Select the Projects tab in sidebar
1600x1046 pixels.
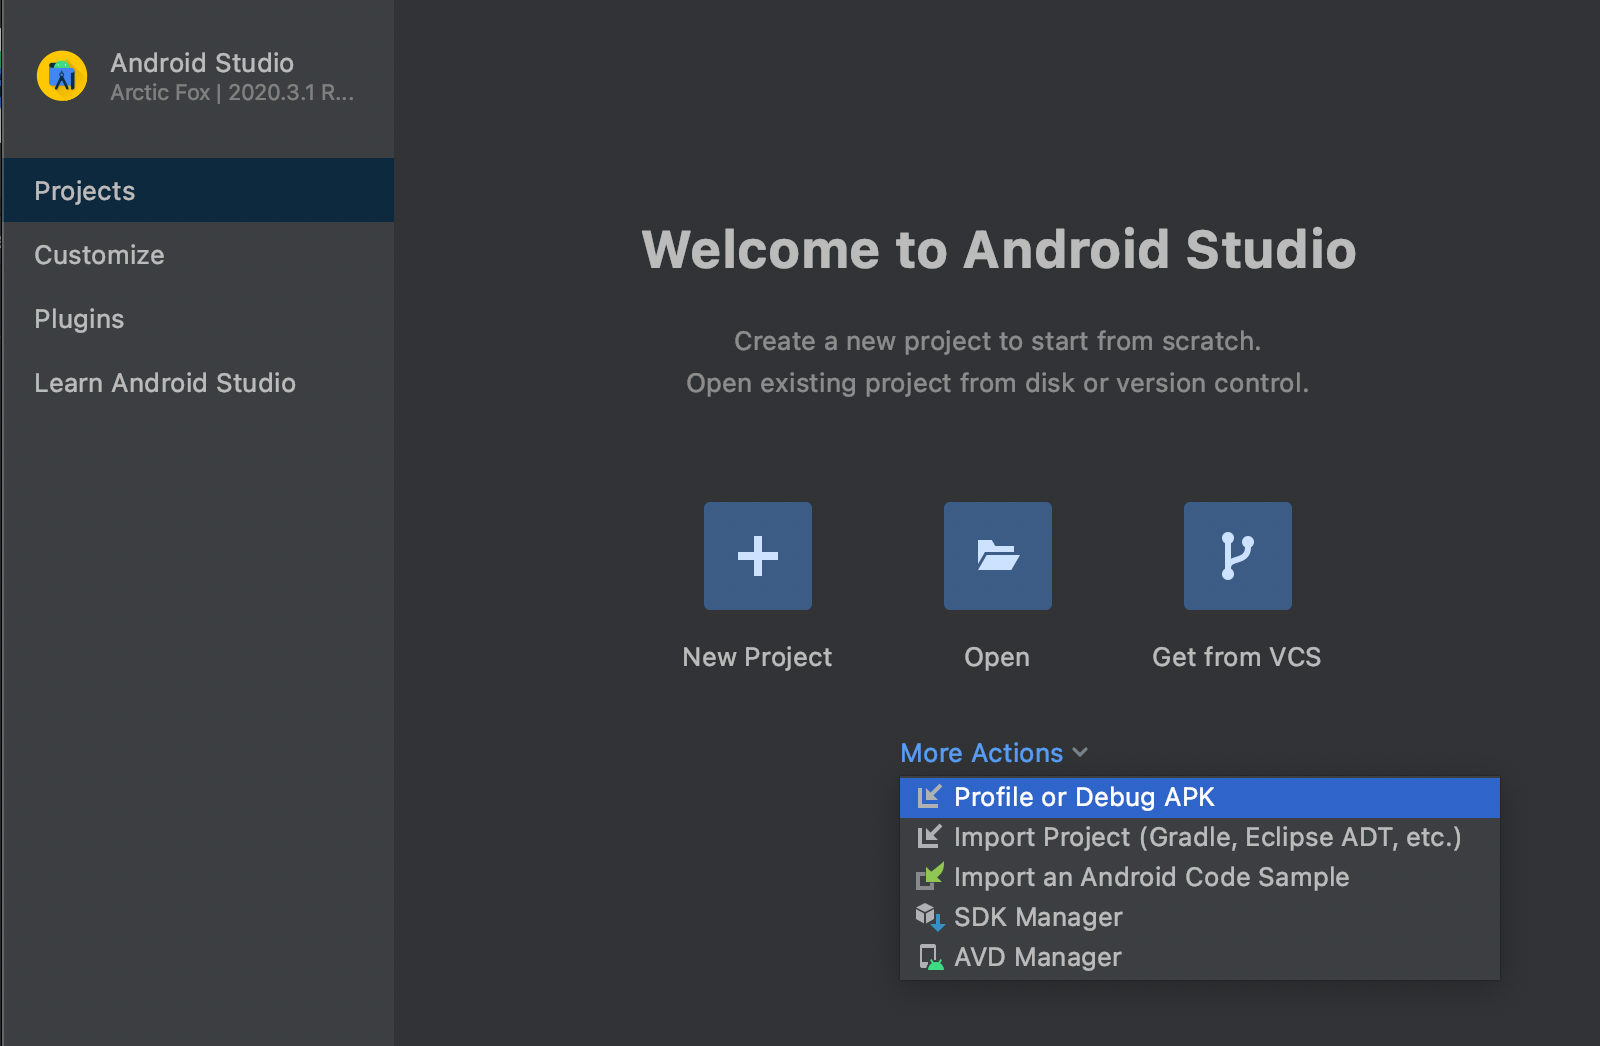[198, 190]
